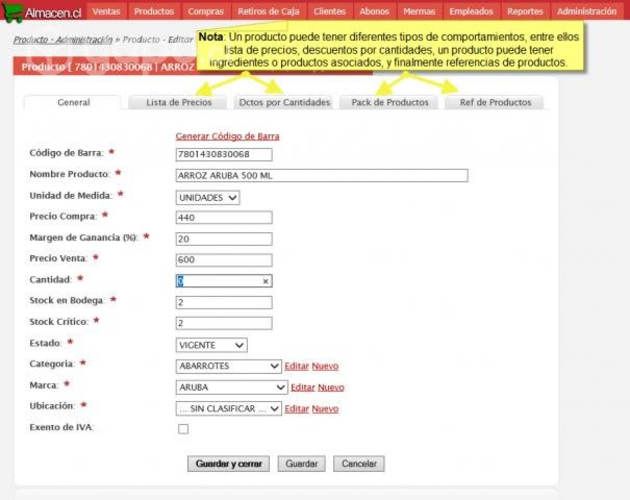Click Nuevo next to Ubicación
The width and height of the screenshot is (630, 500).
tap(325, 409)
